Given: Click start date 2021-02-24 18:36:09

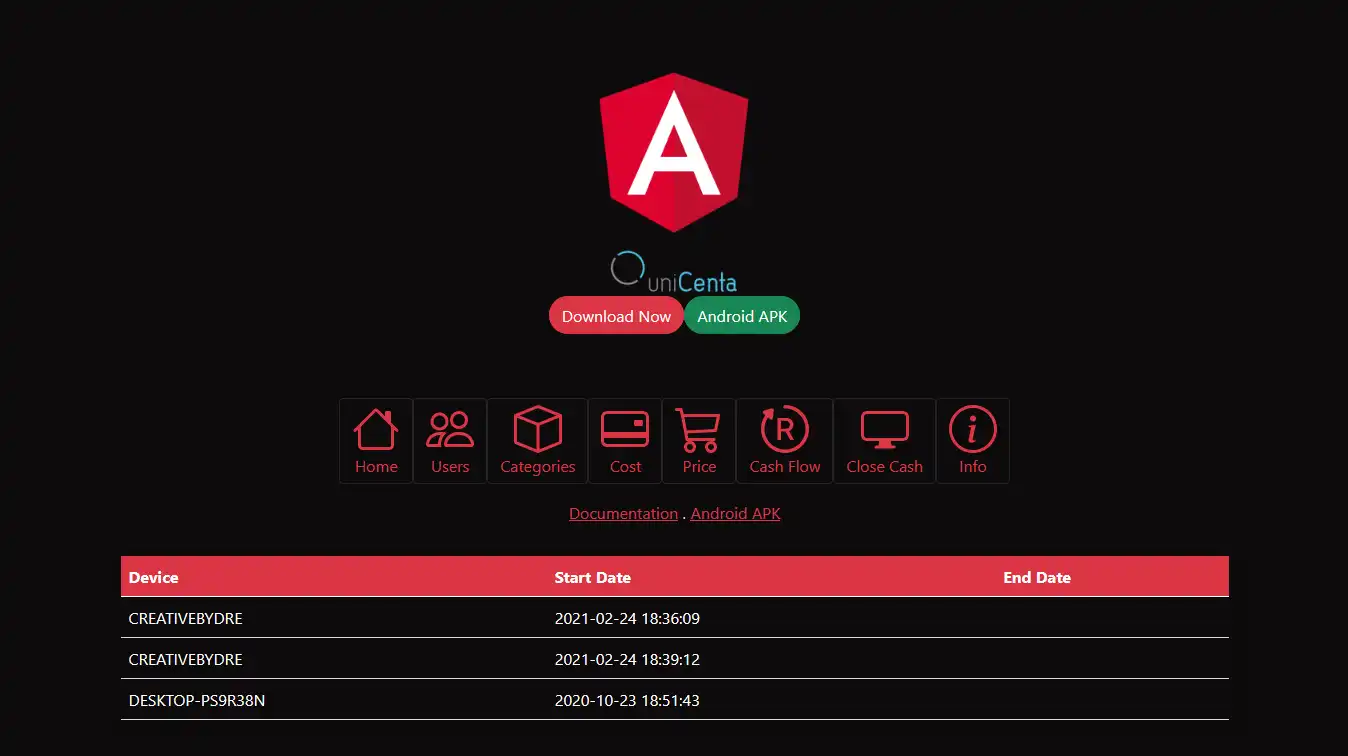Looking at the screenshot, I should 627,618.
